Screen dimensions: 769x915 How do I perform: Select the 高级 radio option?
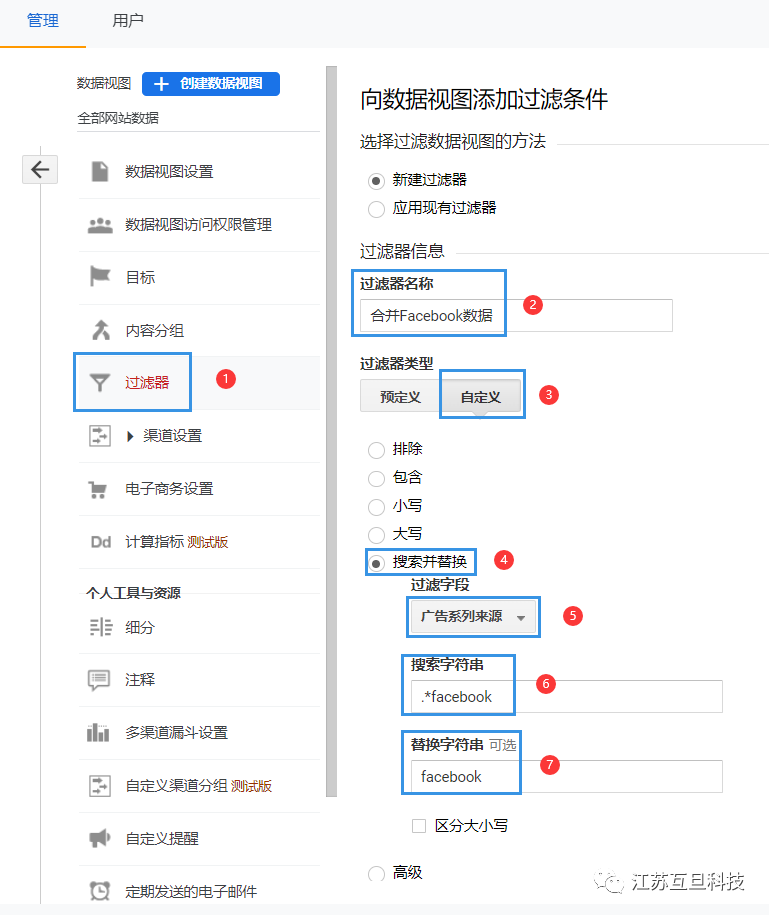coord(376,874)
